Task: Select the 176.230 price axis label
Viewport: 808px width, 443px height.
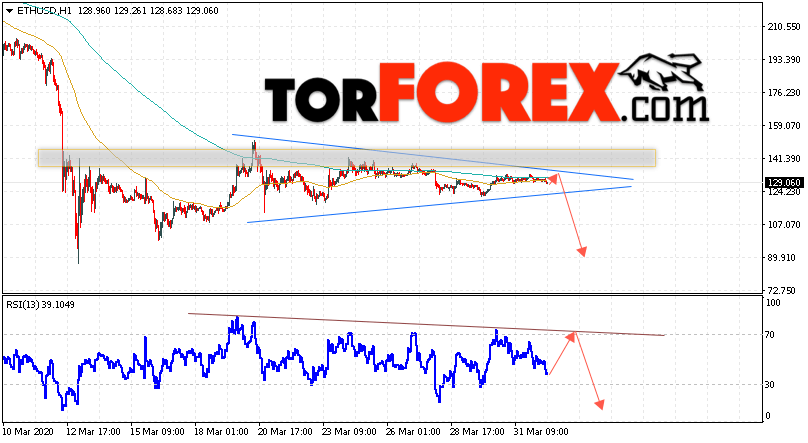Action: 784,93
